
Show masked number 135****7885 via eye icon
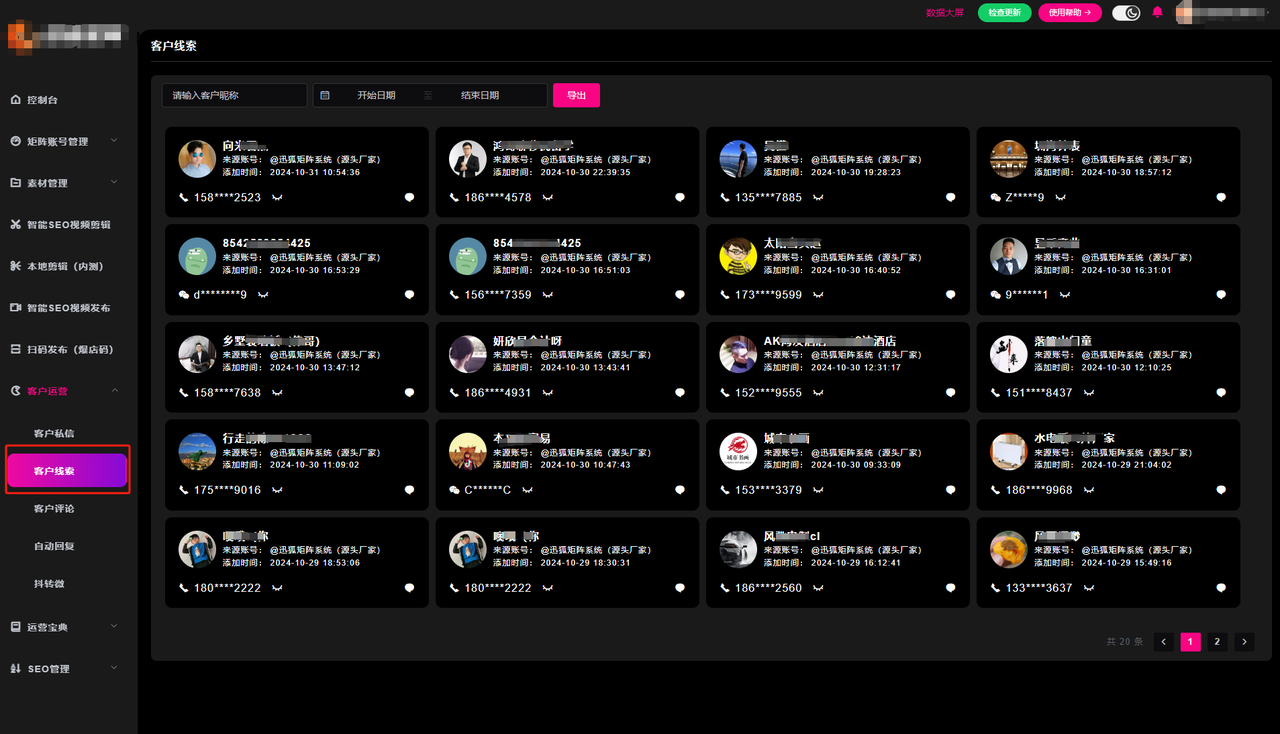(x=818, y=198)
